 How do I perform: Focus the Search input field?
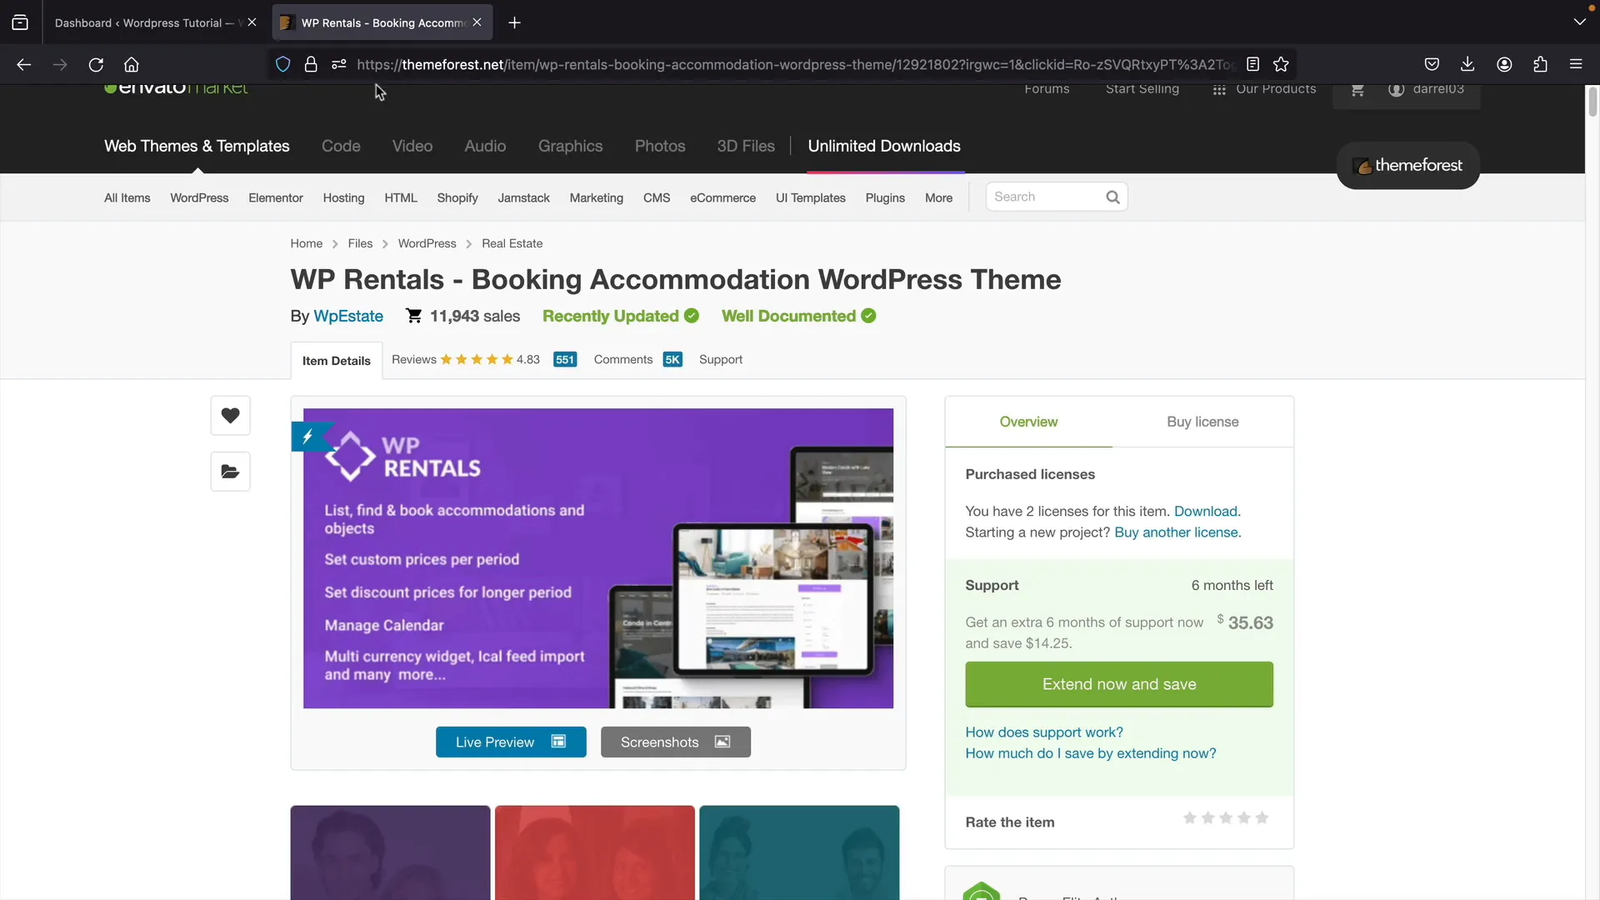pos(1047,197)
